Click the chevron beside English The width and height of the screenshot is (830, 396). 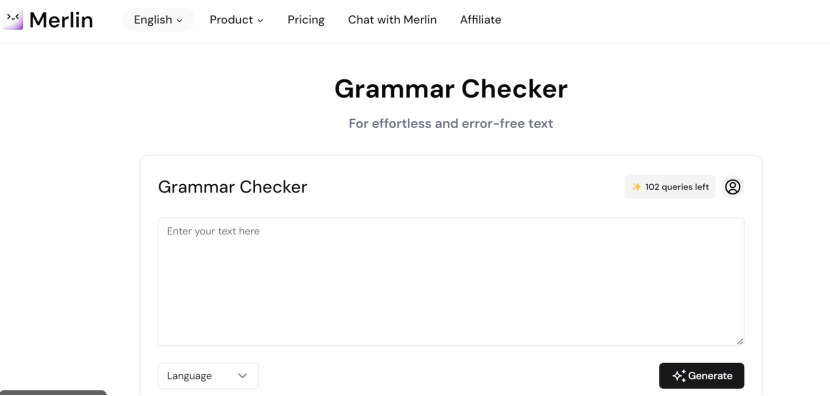pyautogui.click(x=179, y=21)
